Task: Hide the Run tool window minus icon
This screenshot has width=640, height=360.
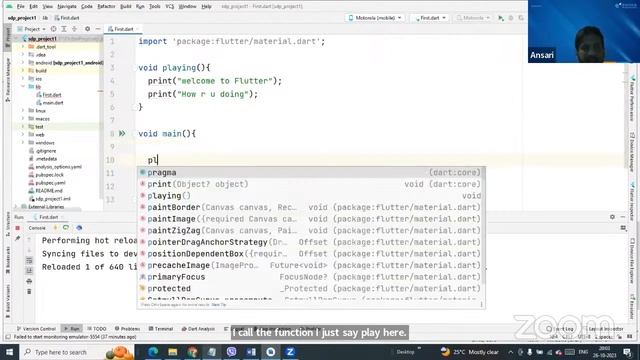Action: [x=623, y=217]
